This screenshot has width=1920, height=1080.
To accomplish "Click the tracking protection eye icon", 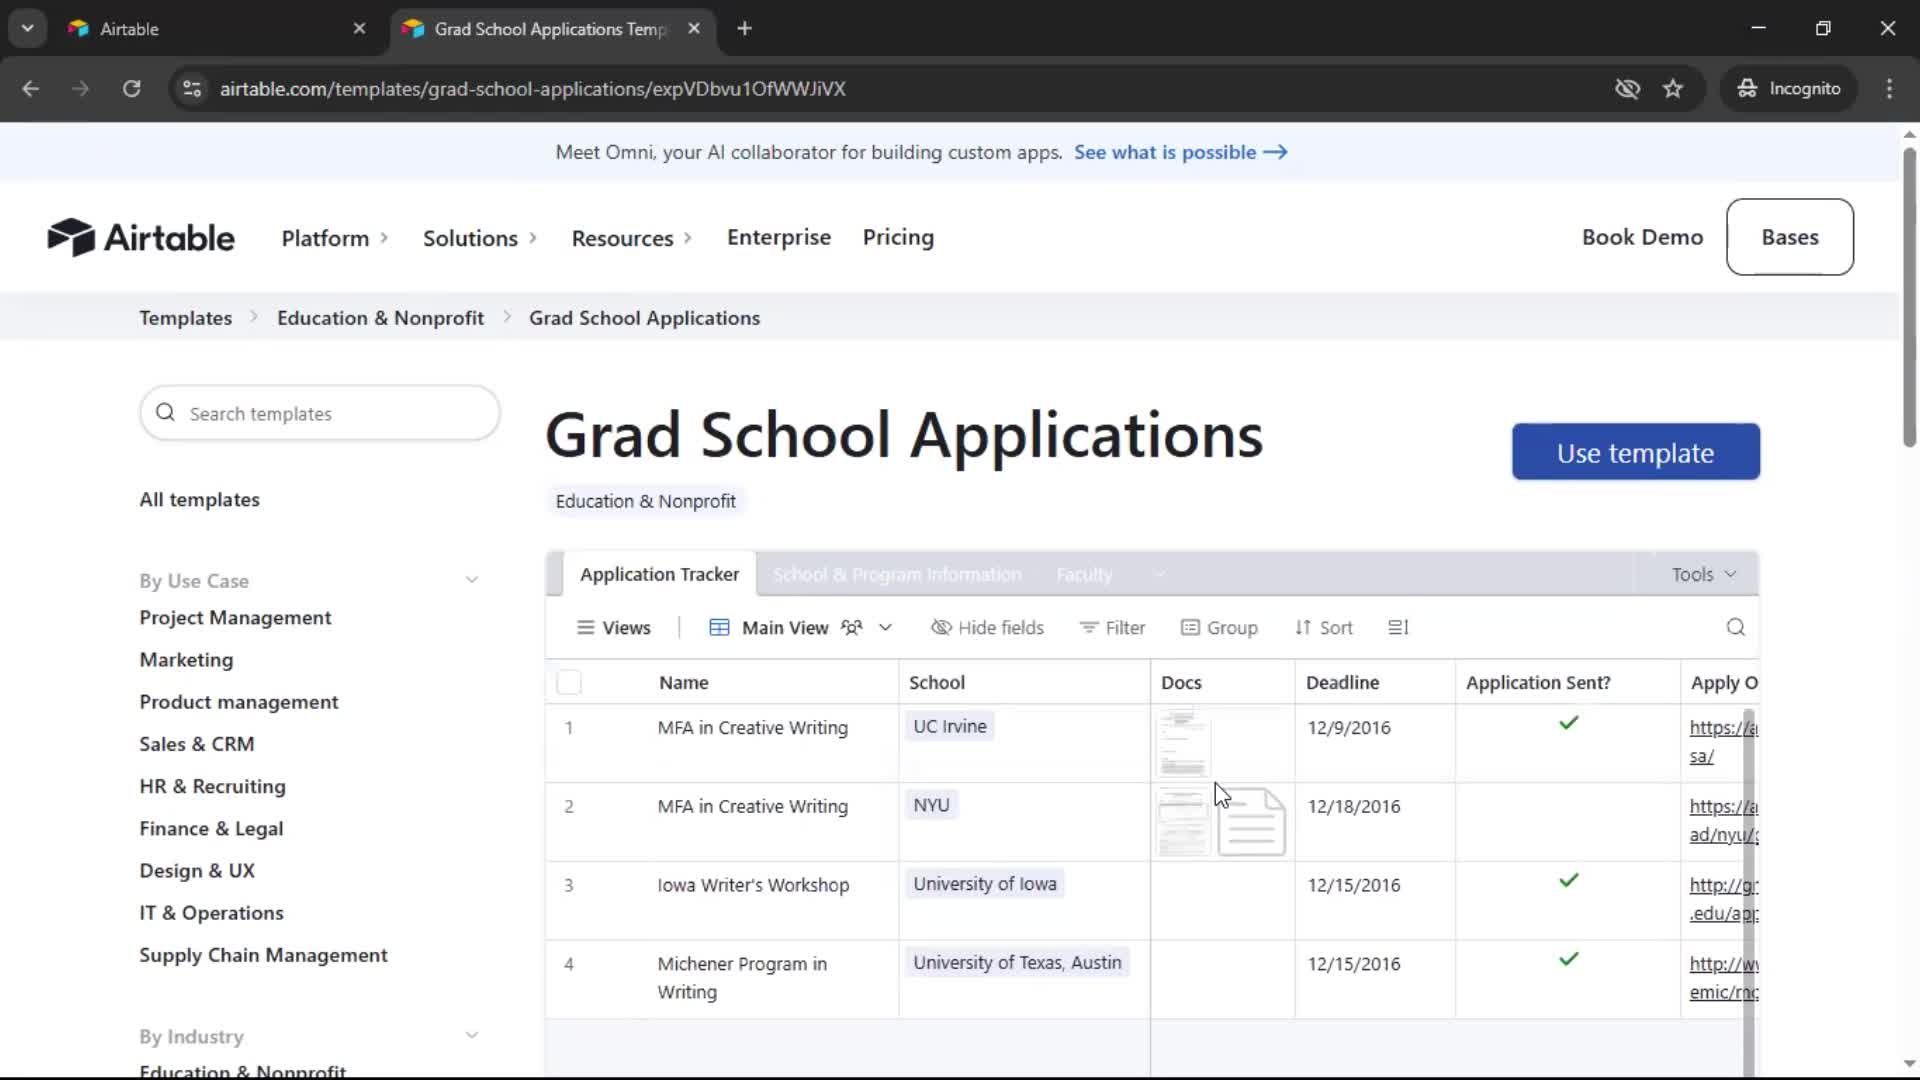I will pos(1628,88).
